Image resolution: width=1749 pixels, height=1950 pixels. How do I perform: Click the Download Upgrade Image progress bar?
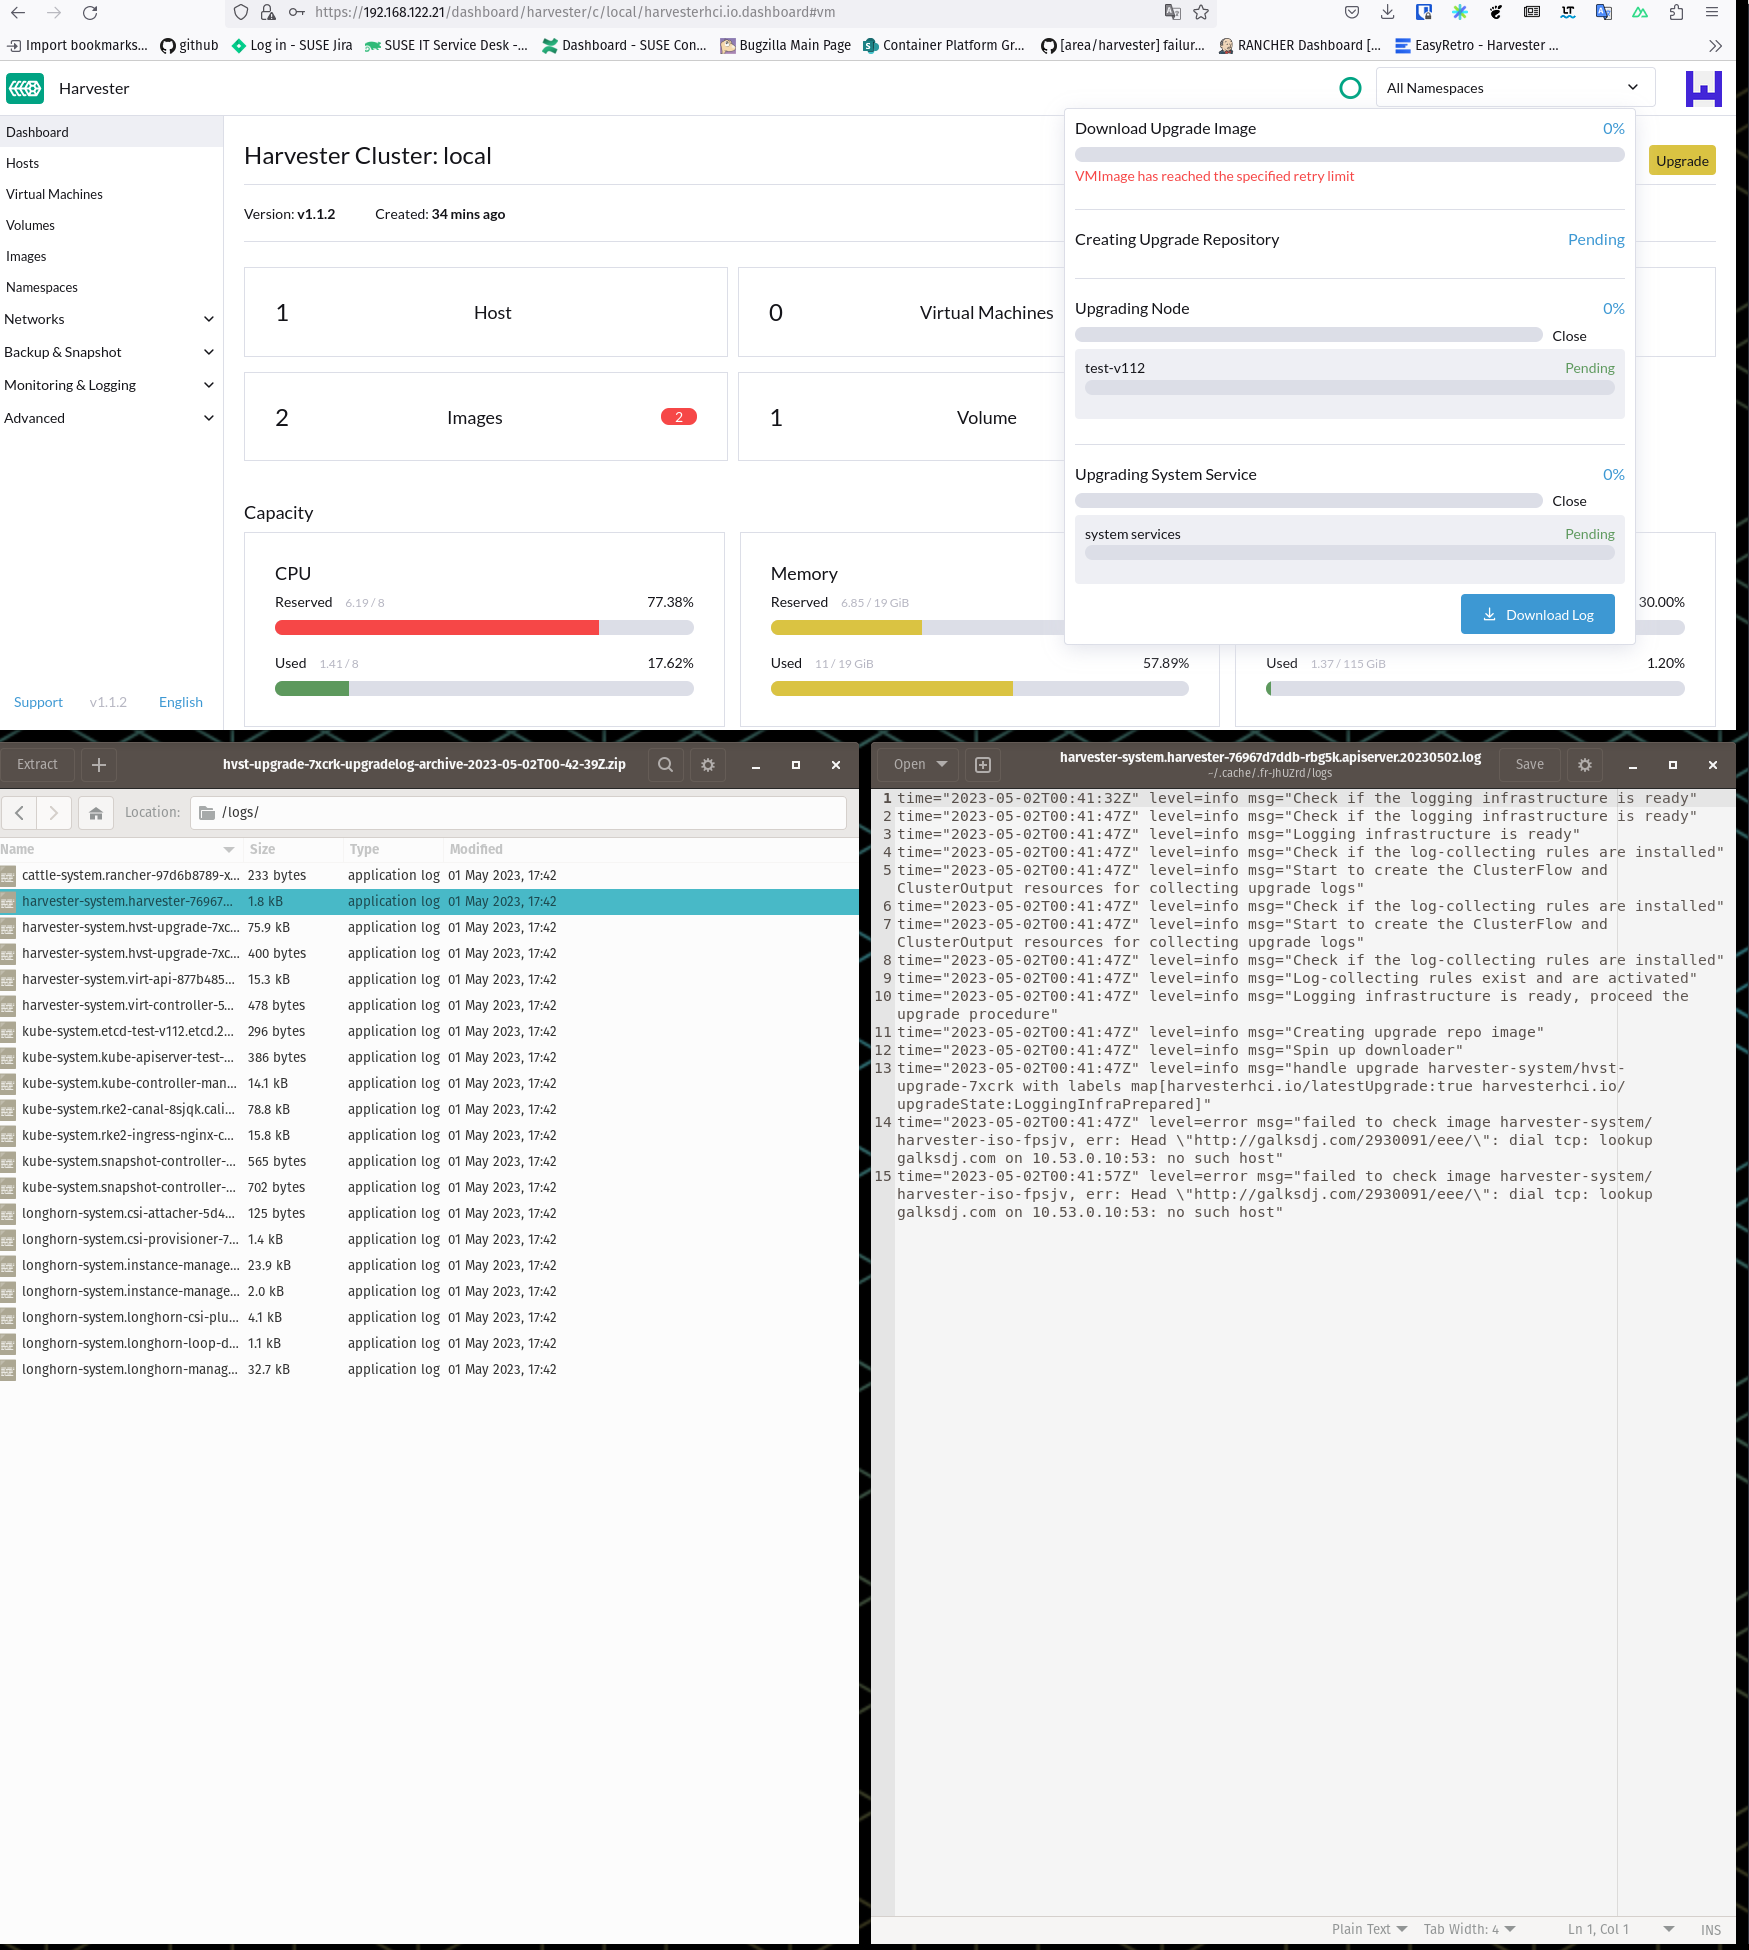pyautogui.click(x=1348, y=154)
